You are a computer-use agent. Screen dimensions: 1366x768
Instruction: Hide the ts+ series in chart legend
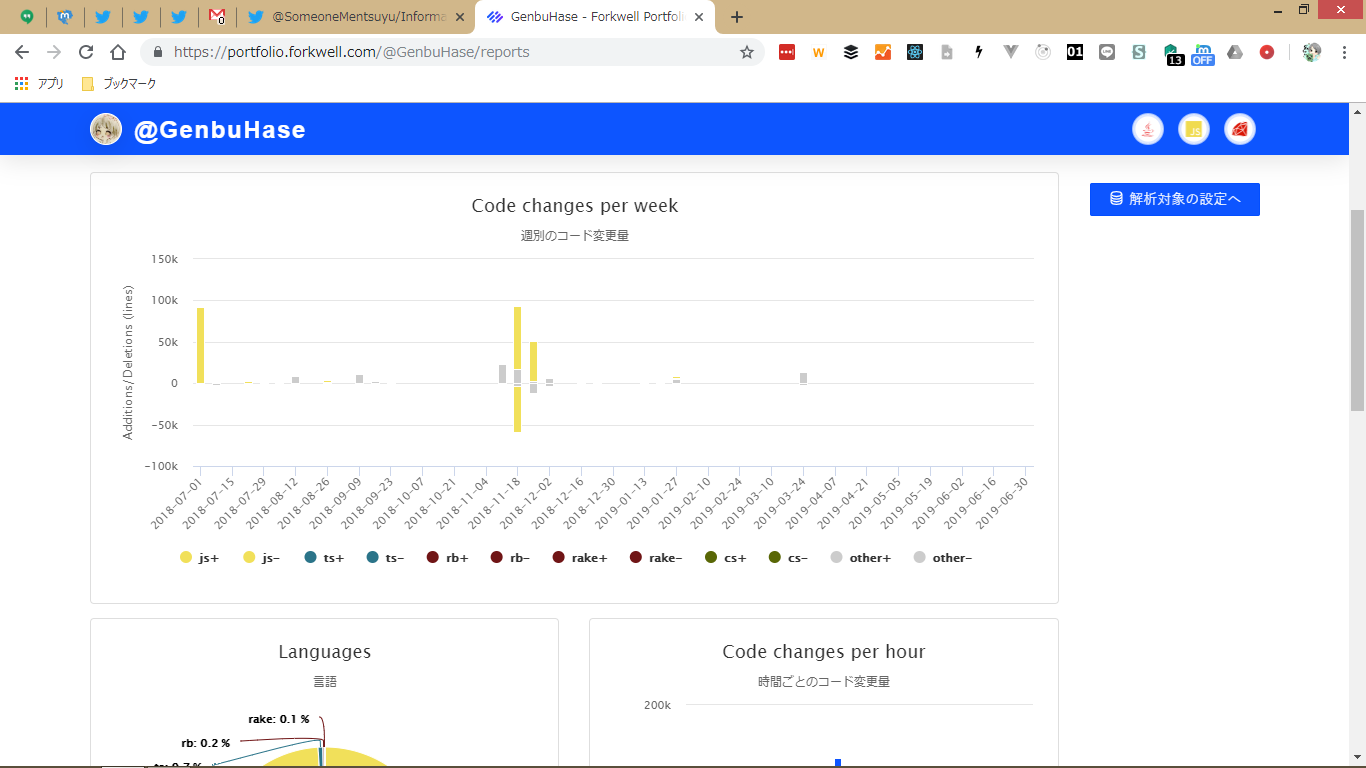[324, 558]
